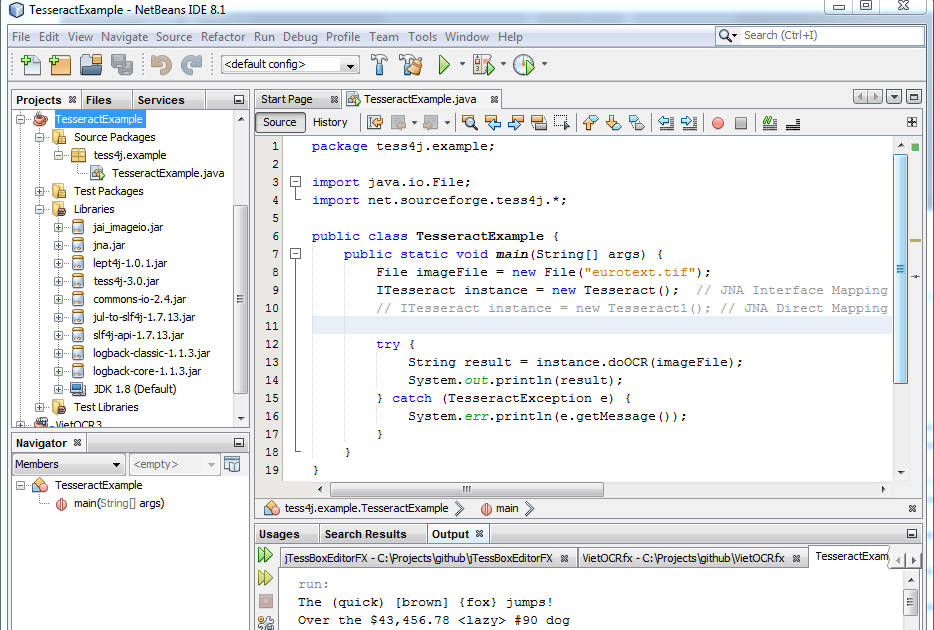Open the Start Page tab
This screenshot has height=630, width=934.
[287, 99]
